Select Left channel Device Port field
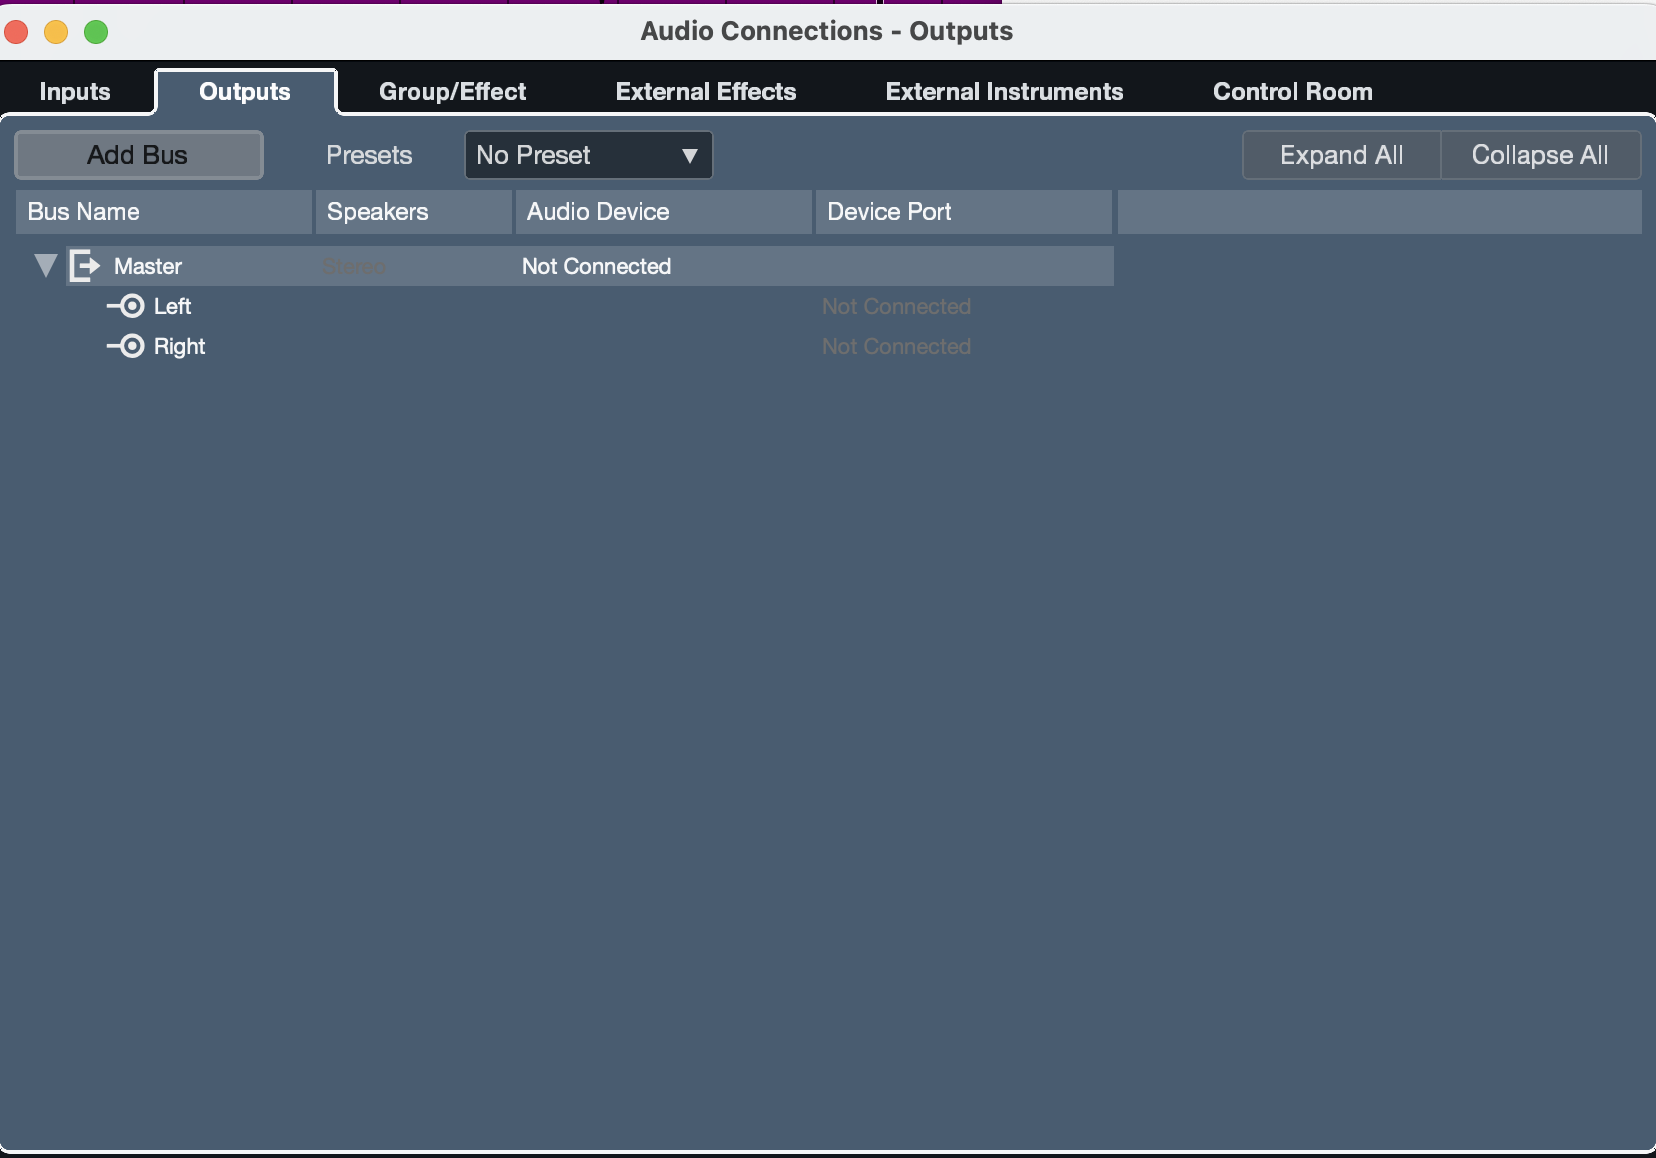This screenshot has width=1656, height=1158. tap(964, 306)
